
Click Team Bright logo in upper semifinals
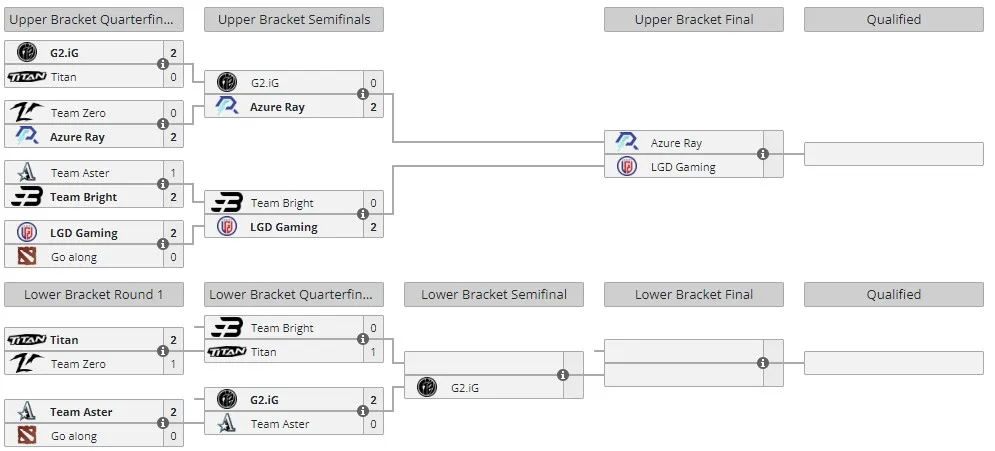(x=227, y=203)
